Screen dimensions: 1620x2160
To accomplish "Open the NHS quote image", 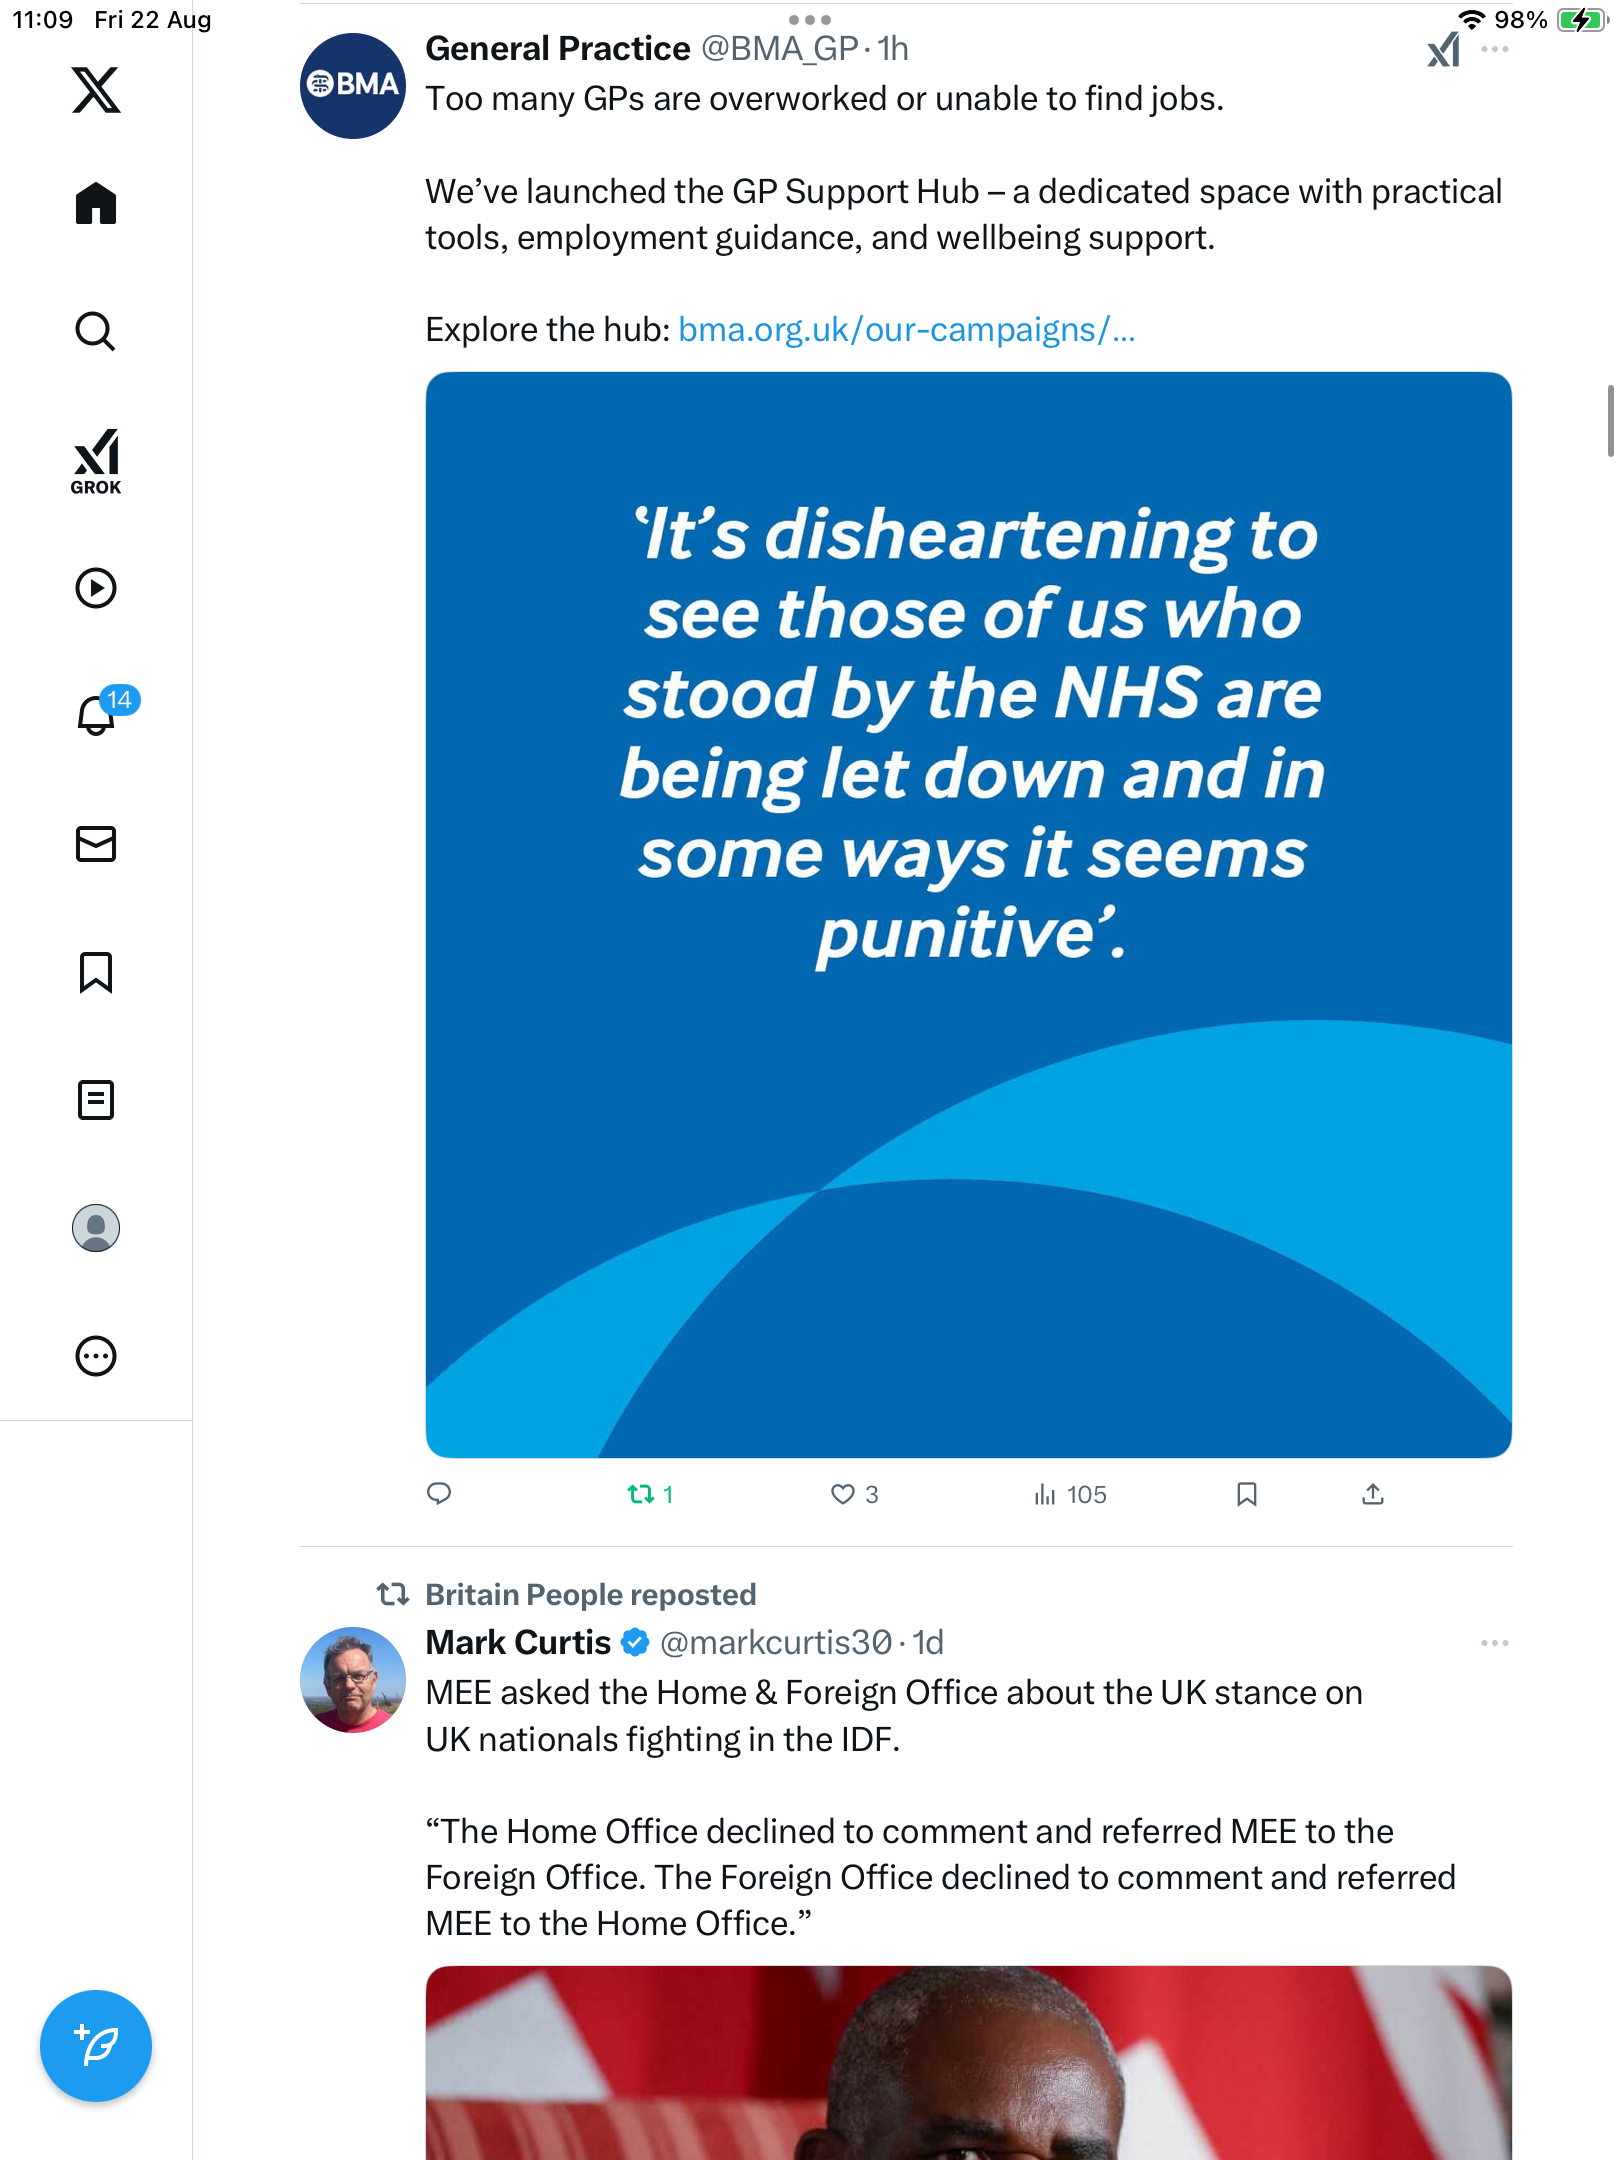I will tap(968, 914).
